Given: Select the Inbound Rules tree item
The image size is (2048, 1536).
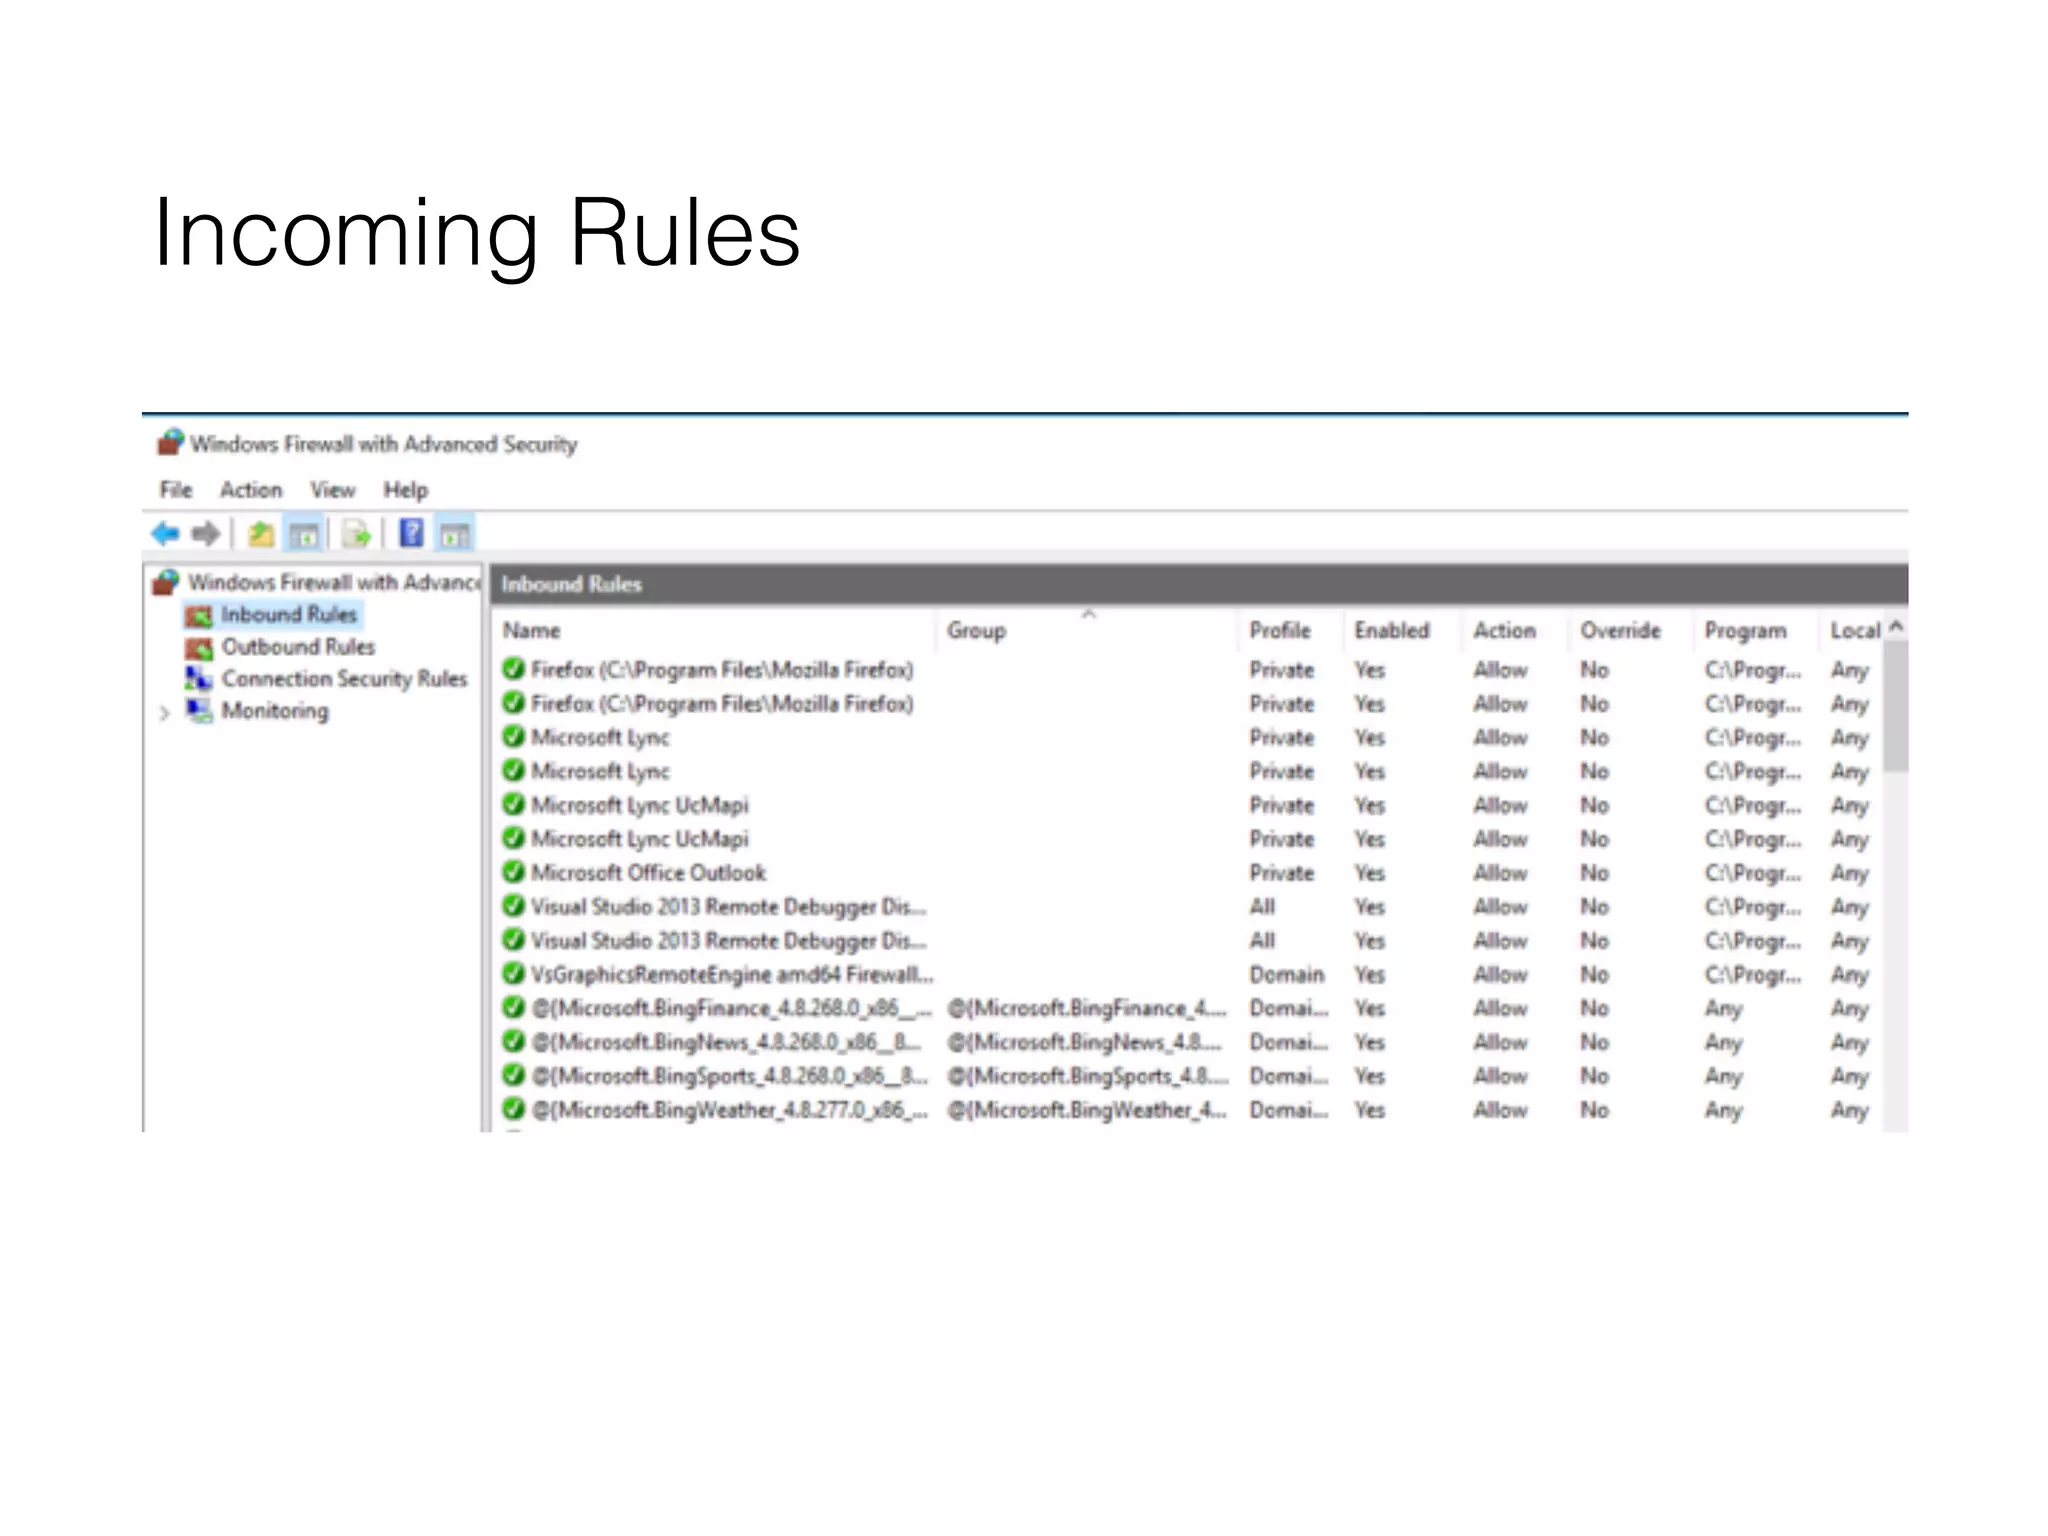Looking at the screenshot, I should point(288,615).
